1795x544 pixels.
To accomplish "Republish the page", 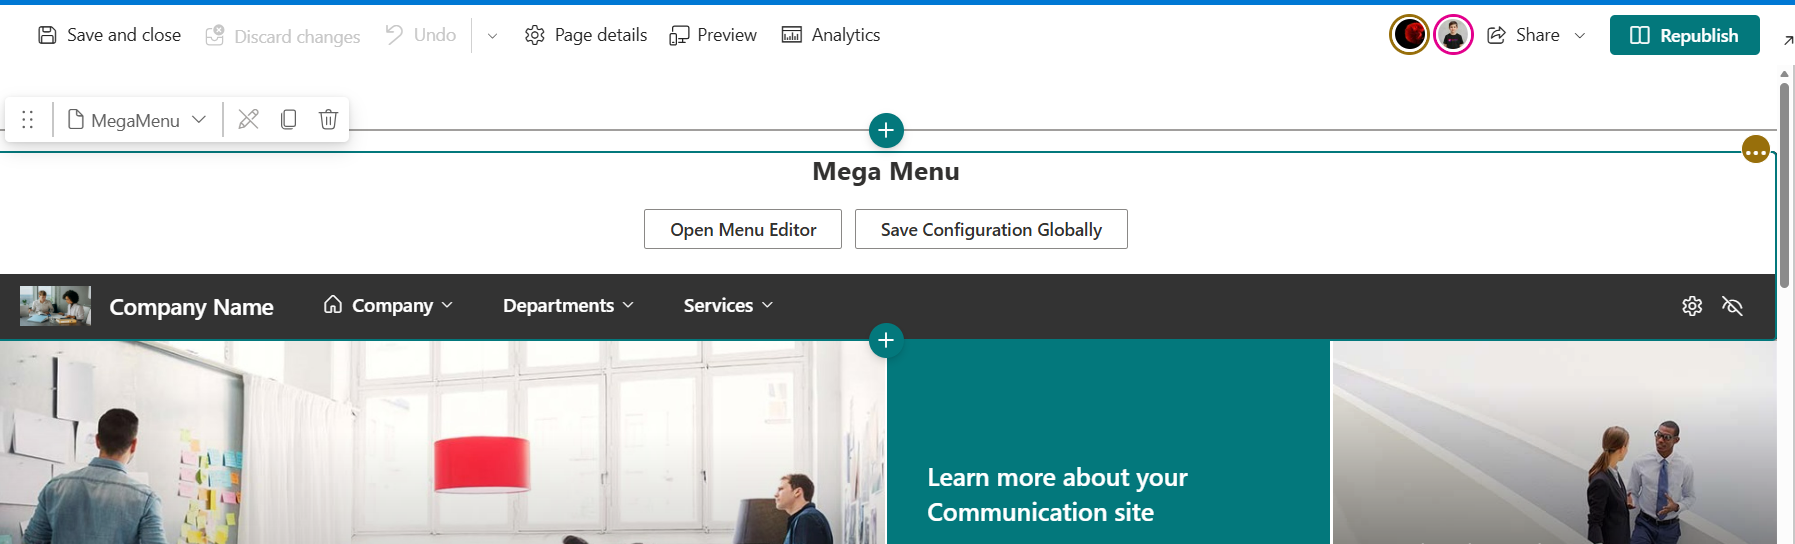I will (x=1684, y=35).
